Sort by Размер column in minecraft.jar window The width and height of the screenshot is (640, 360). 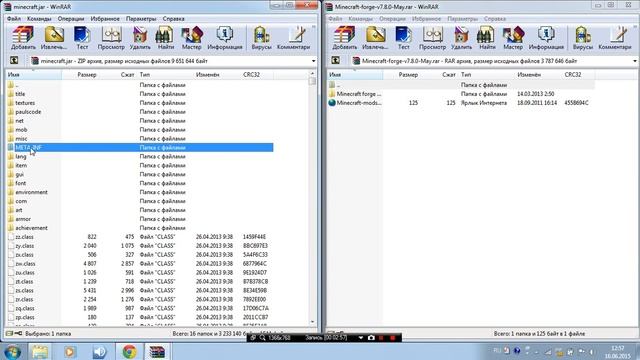point(80,75)
